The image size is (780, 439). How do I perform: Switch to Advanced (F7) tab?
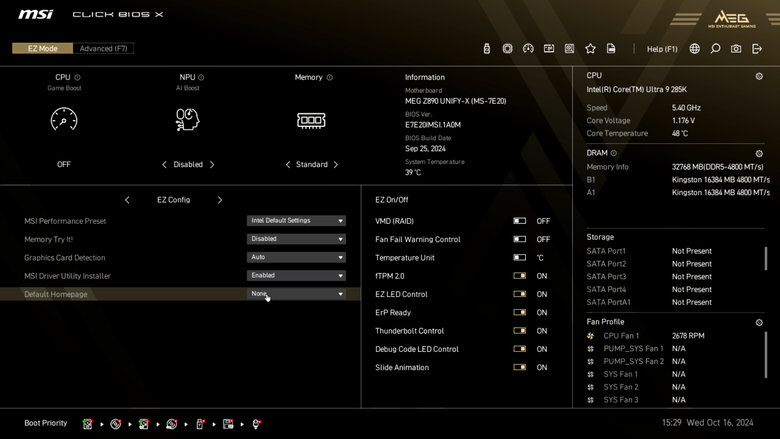click(x=103, y=48)
